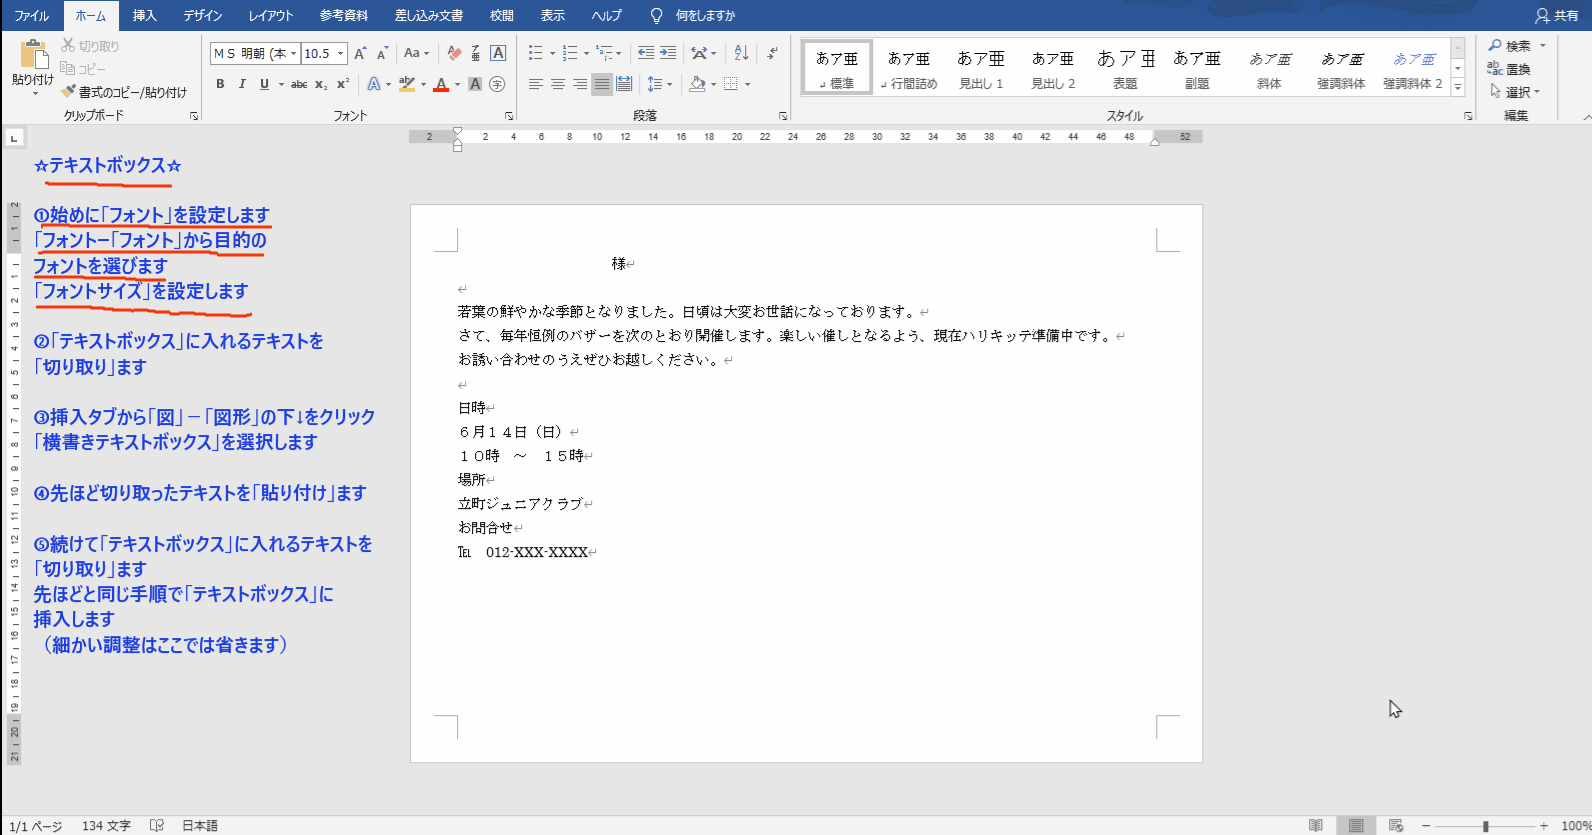Click the Format Painter brush icon
This screenshot has width=1592, height=835.
pos(68,92)
